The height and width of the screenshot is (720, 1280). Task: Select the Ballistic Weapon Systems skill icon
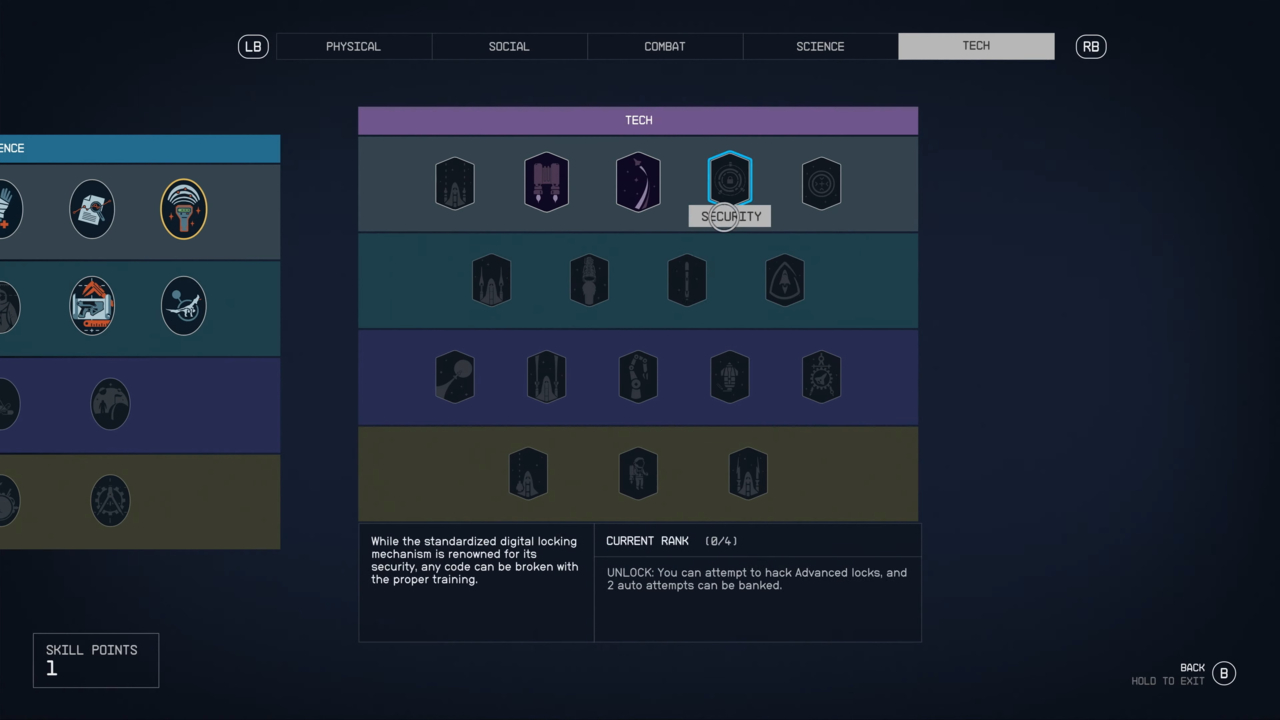coord(455,183)
